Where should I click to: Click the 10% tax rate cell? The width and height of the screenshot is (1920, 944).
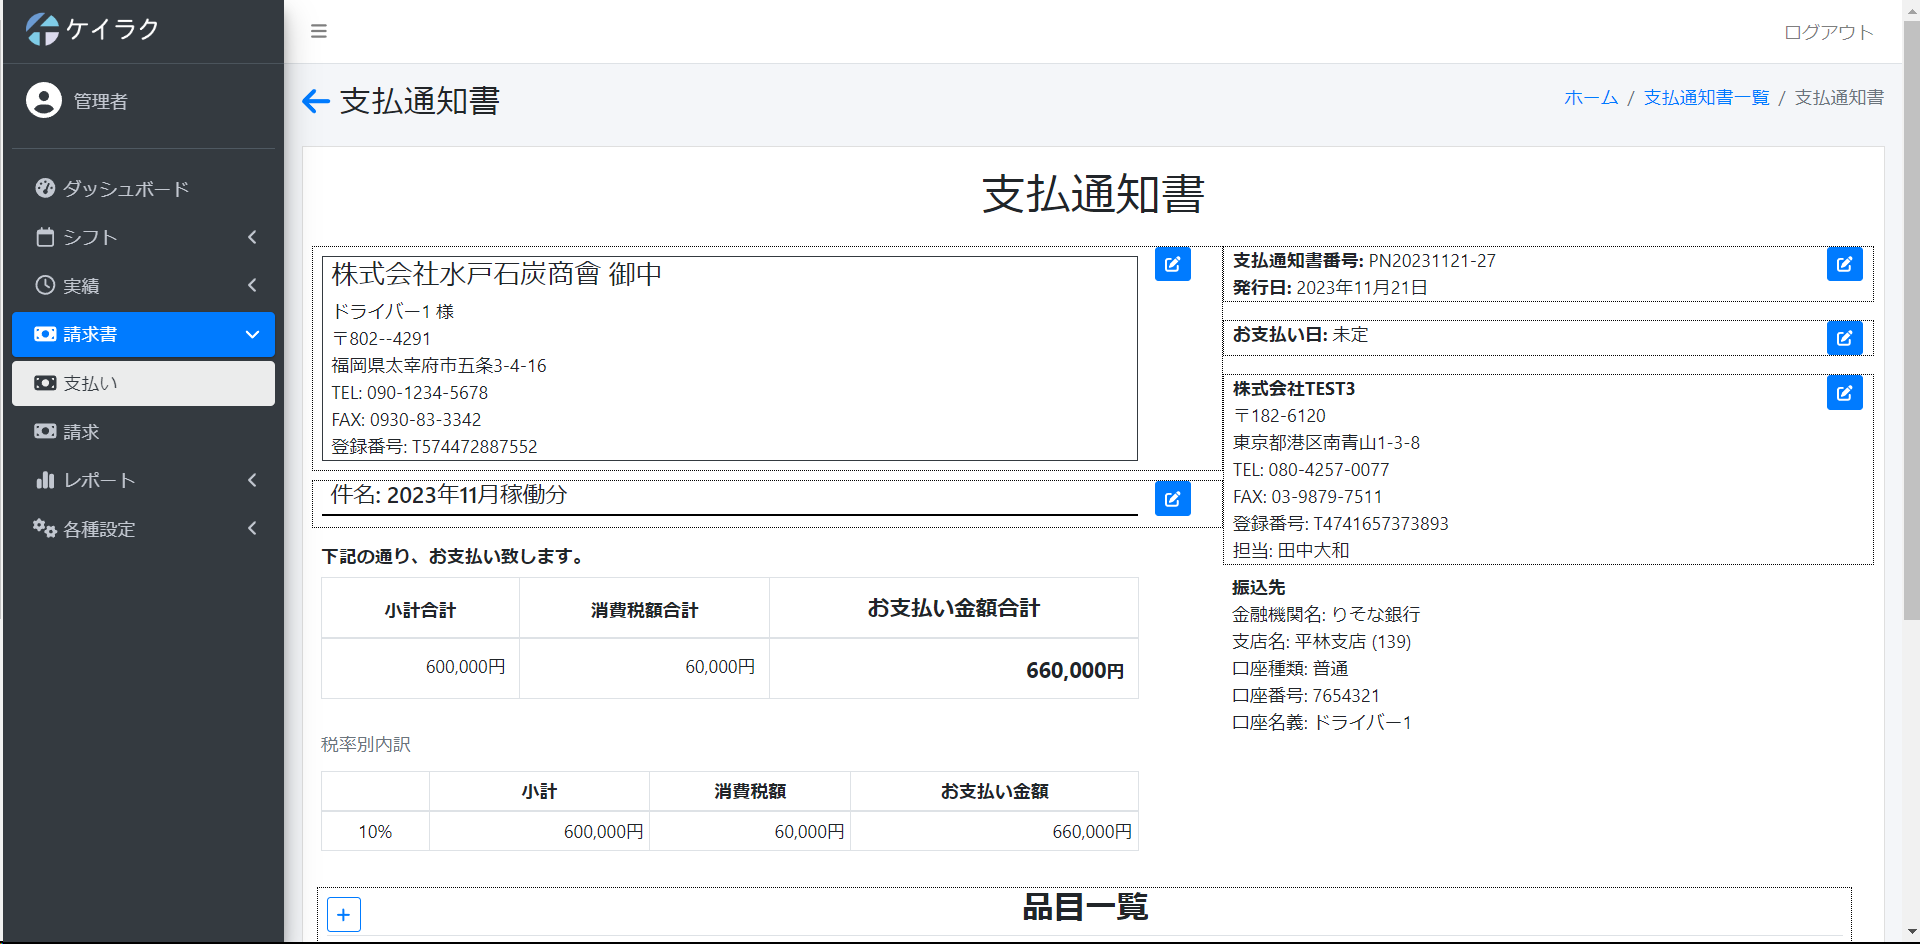[375, 831]
